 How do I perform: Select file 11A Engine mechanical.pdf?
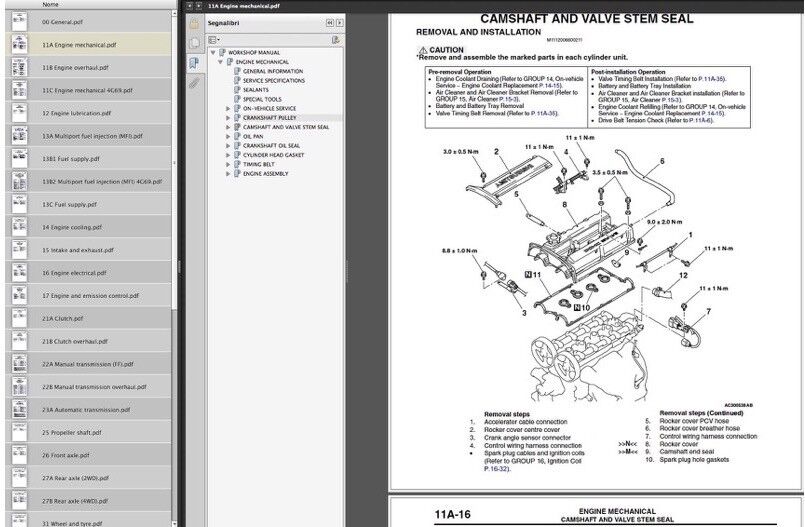point(88,45)
